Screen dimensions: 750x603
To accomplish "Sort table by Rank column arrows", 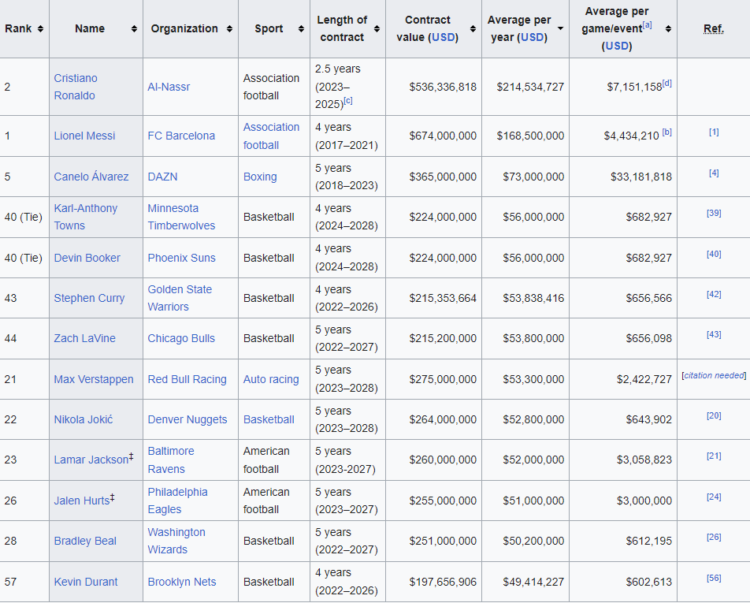I will pos(41,29).
